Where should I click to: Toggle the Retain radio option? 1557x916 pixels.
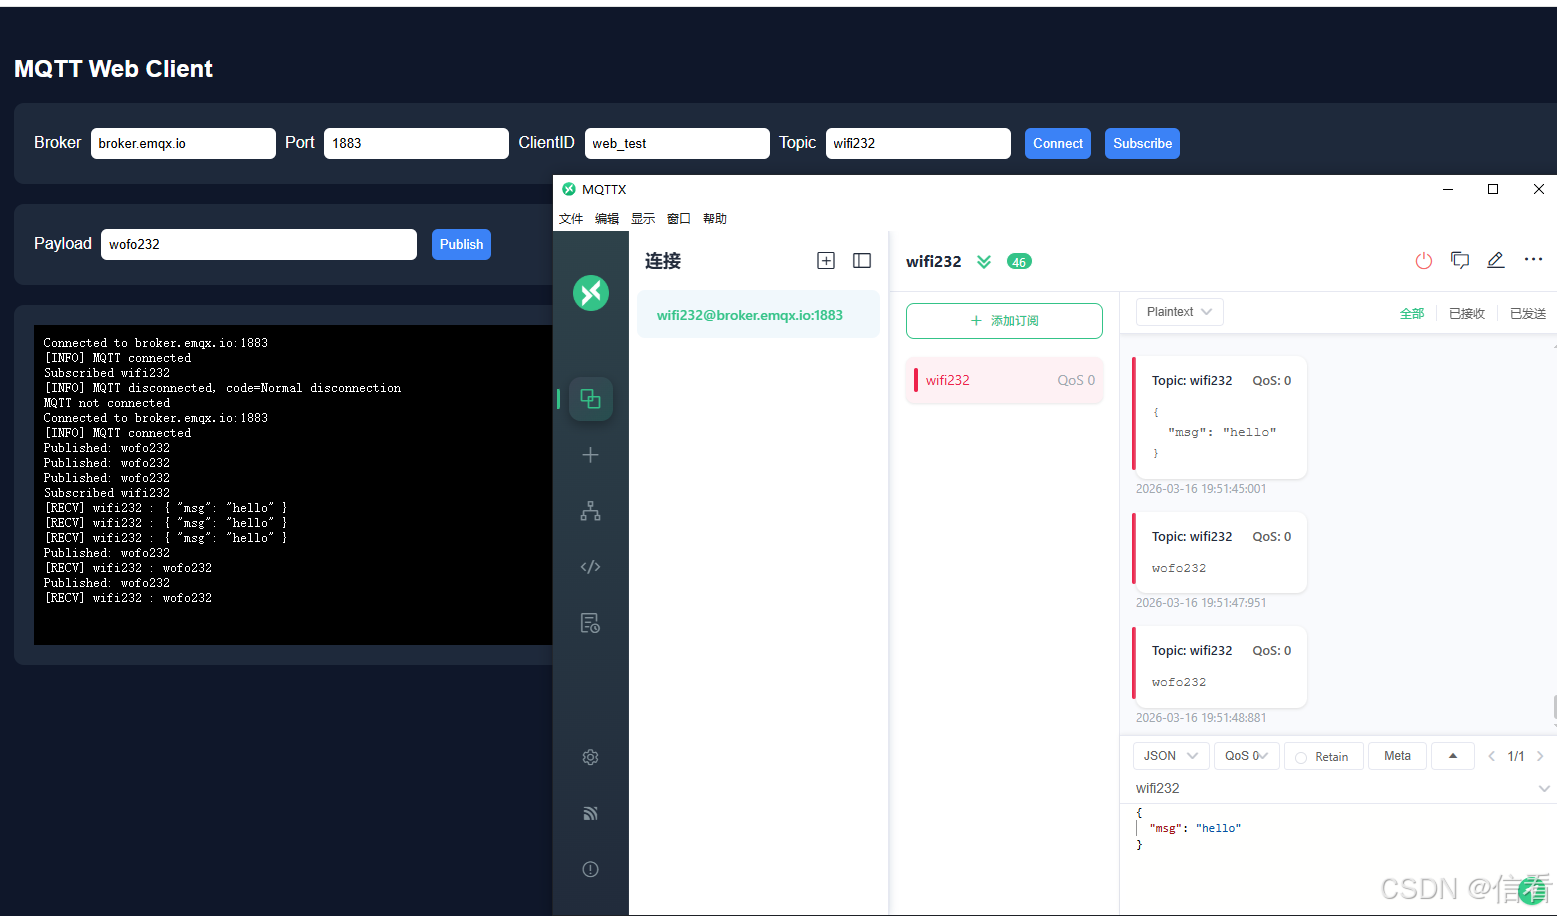1301,757
